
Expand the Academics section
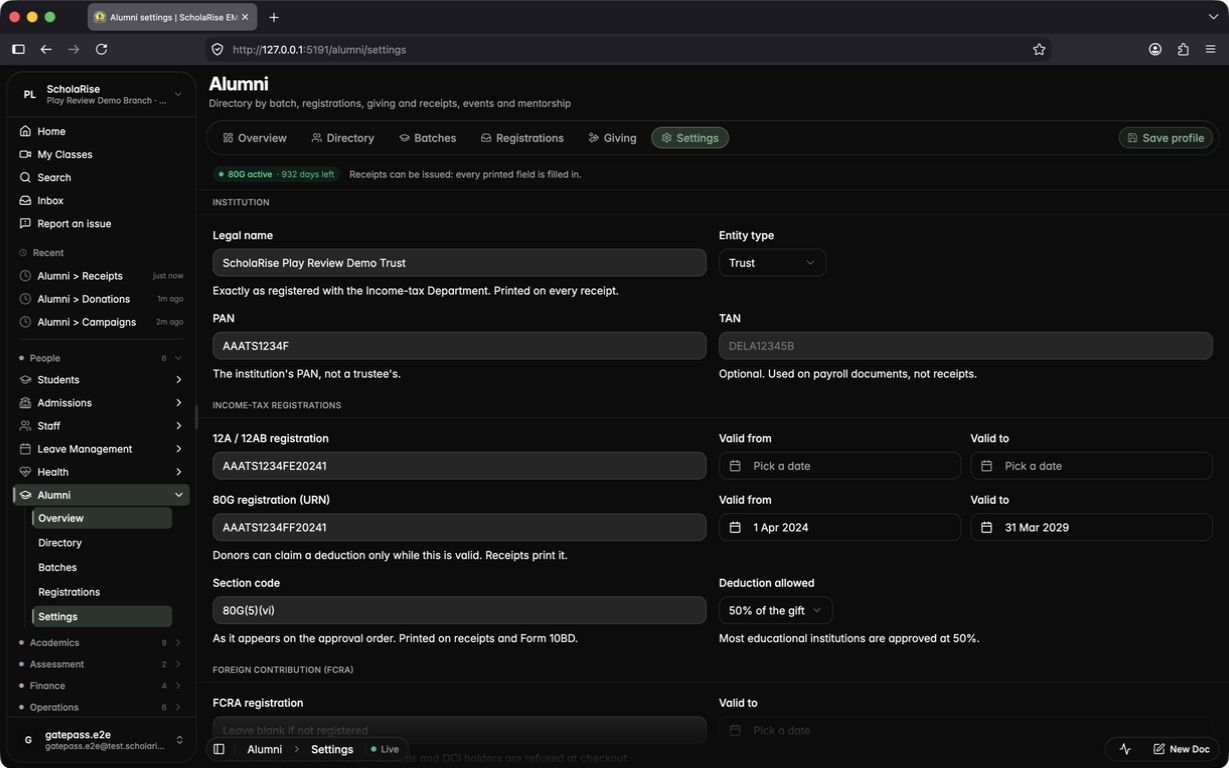click(100, 643)
